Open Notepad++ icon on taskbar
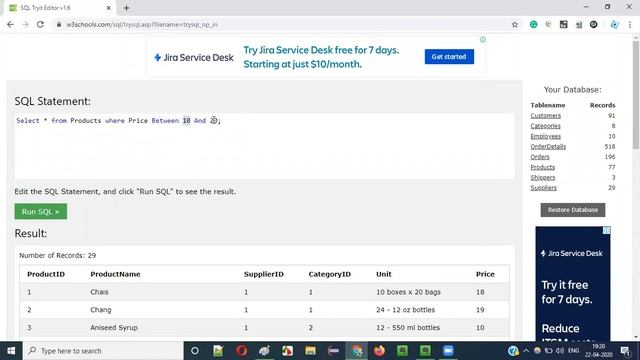This screenshot has width=640, height=360. click(x=218, y=351)
